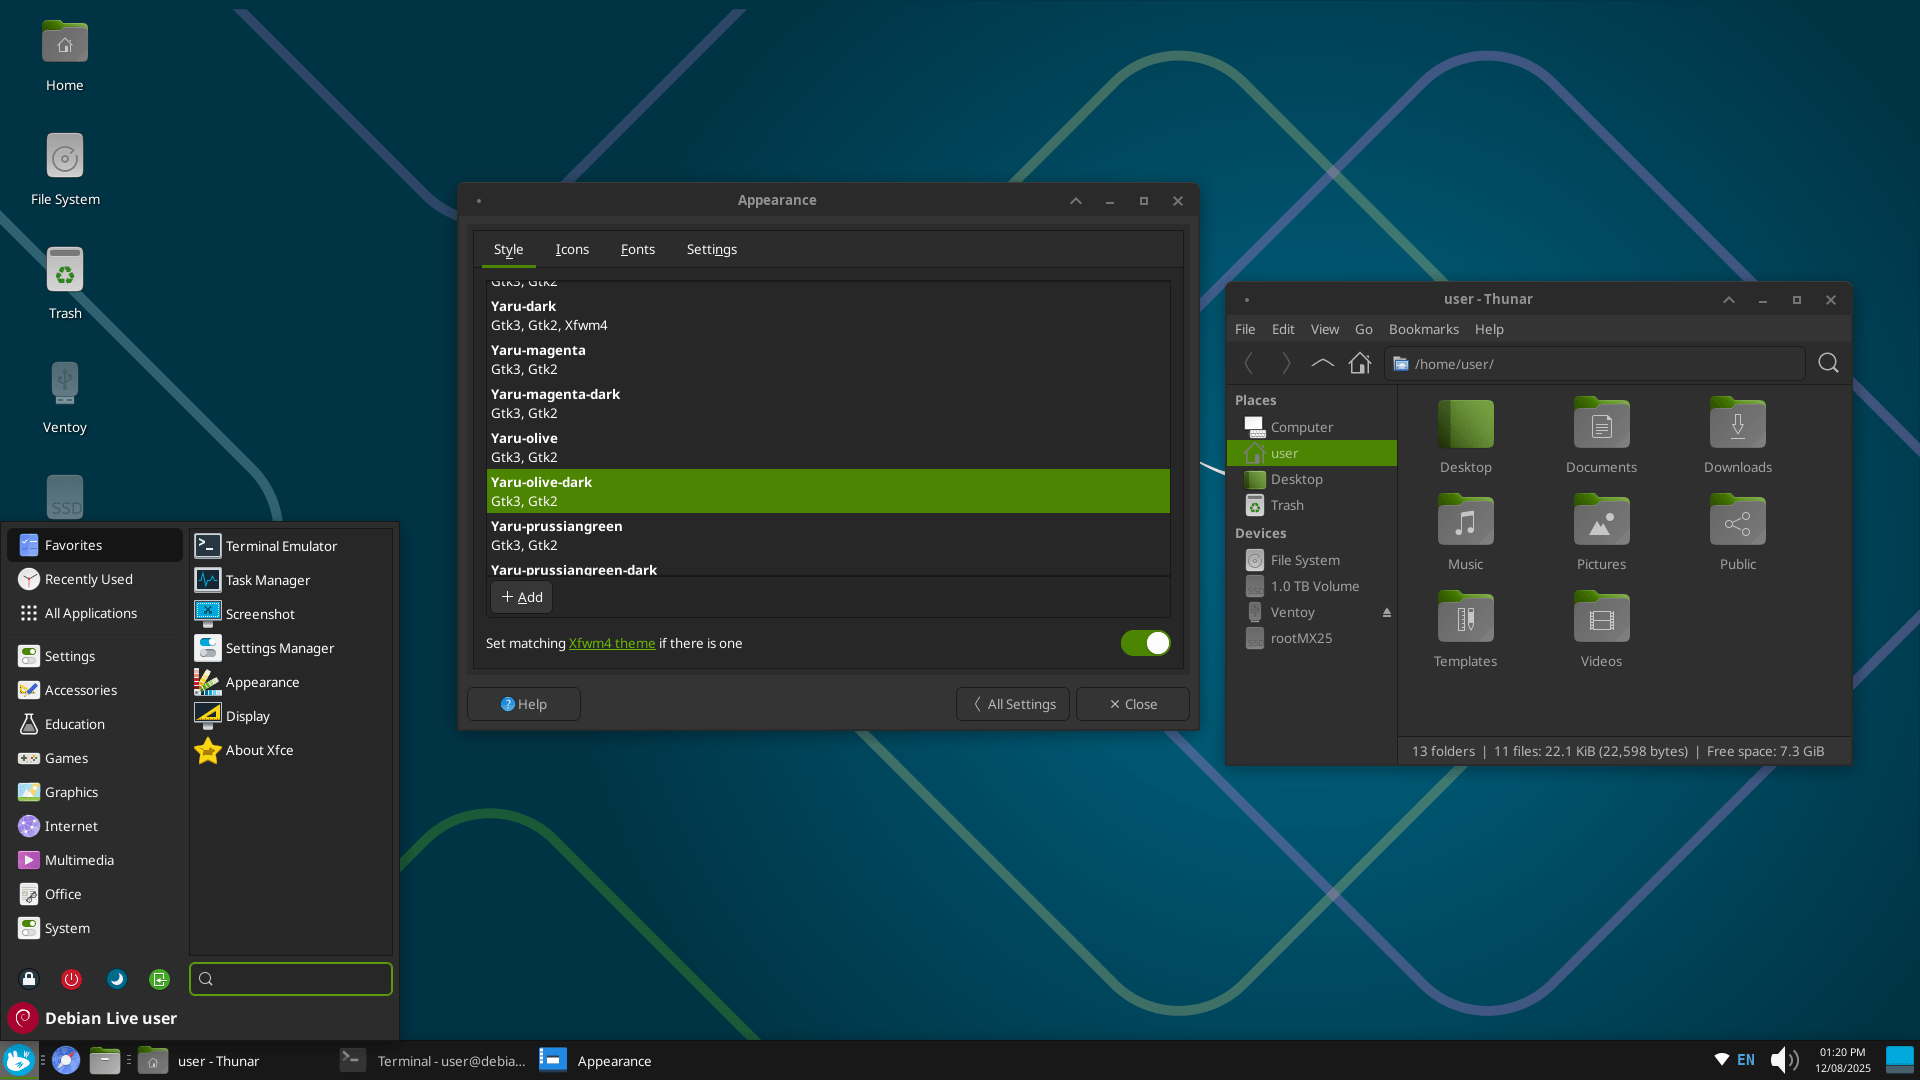Roll up the Appearance window using the caret

tap(1076, 201)
